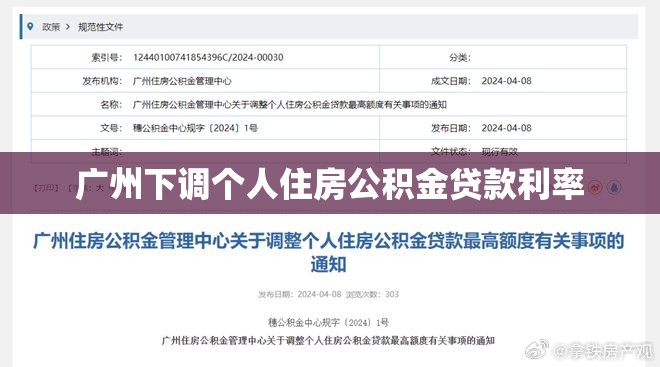The image size is (660, 367).
Task: Click the 名称 row notice title text
Action: click(290, 104)
